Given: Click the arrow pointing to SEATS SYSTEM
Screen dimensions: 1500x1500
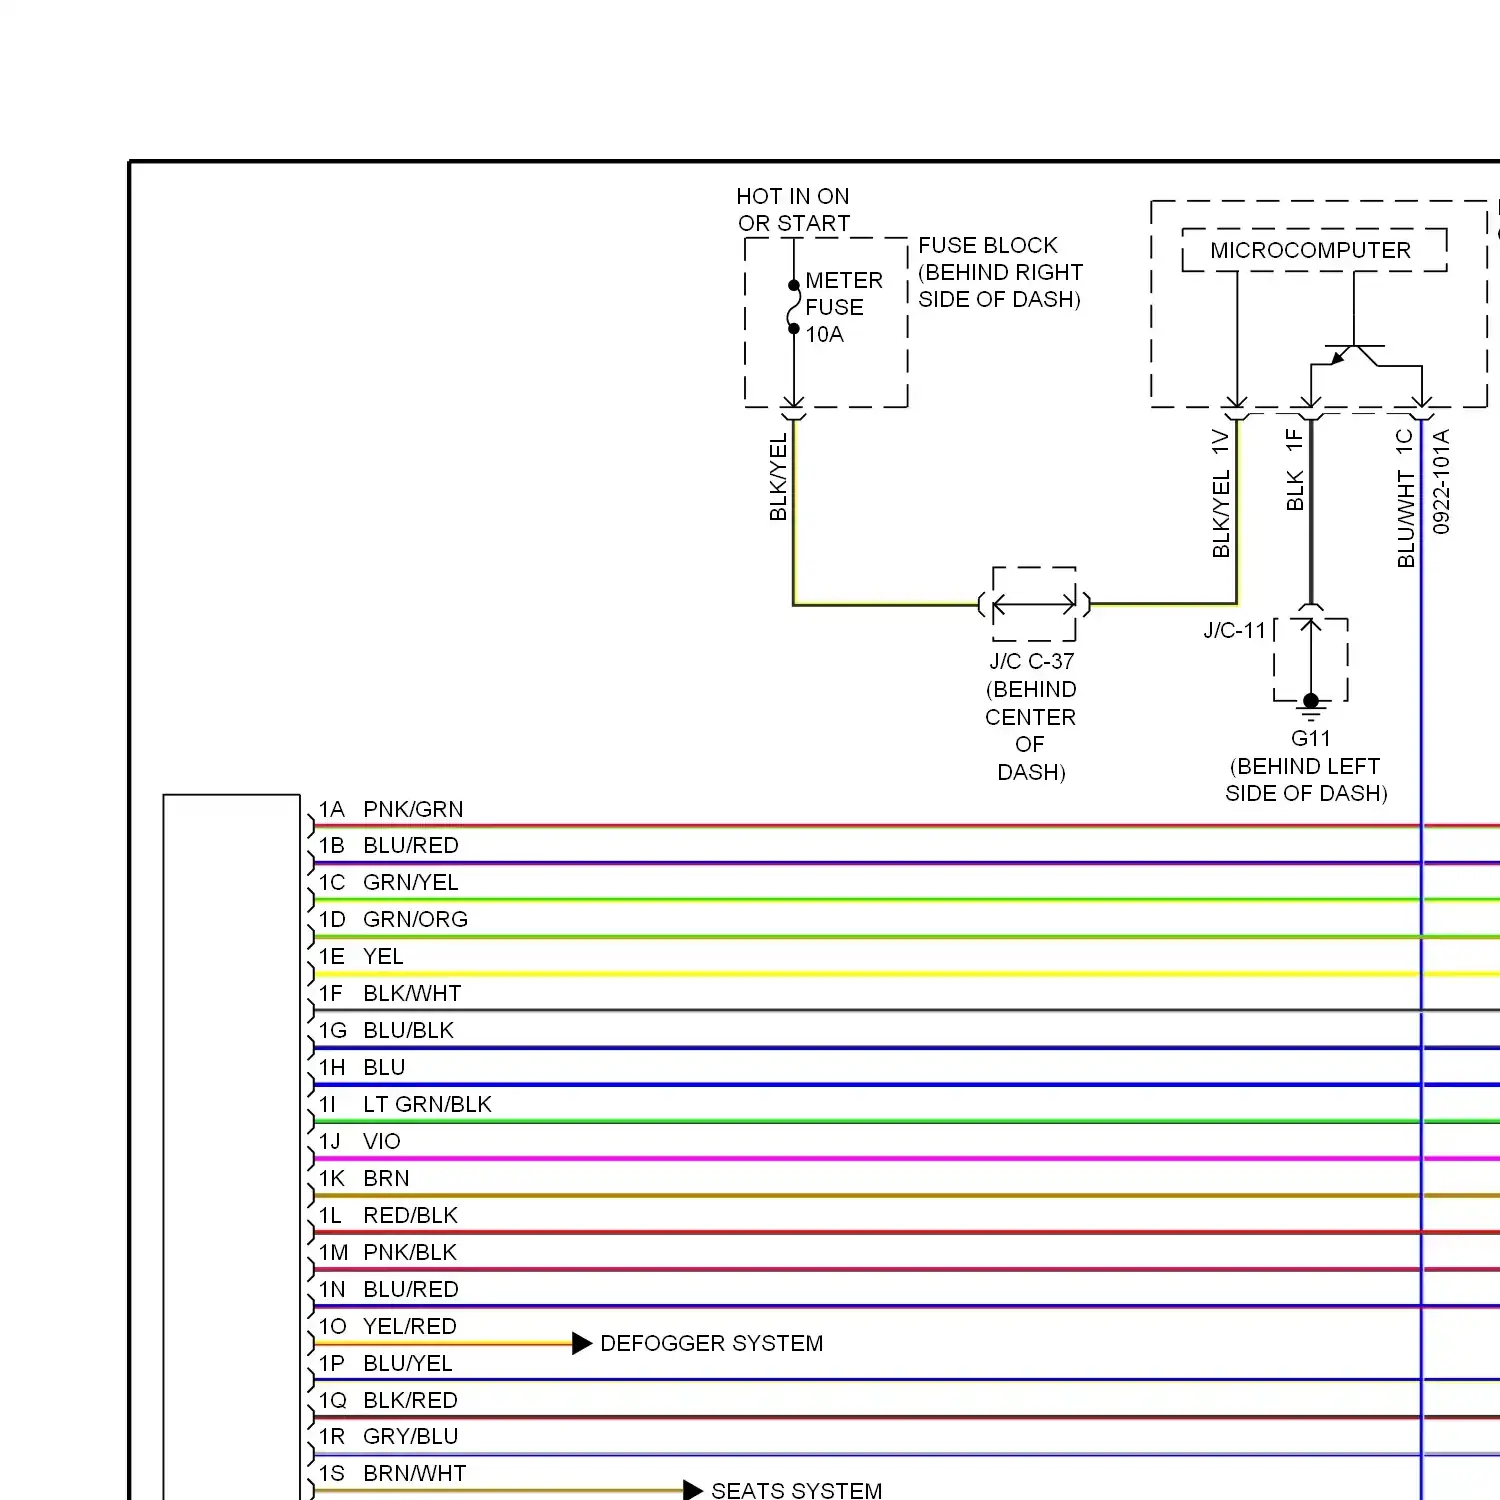Looking at the screenshot, I should pyautogui.click(x=693, y=1490).
